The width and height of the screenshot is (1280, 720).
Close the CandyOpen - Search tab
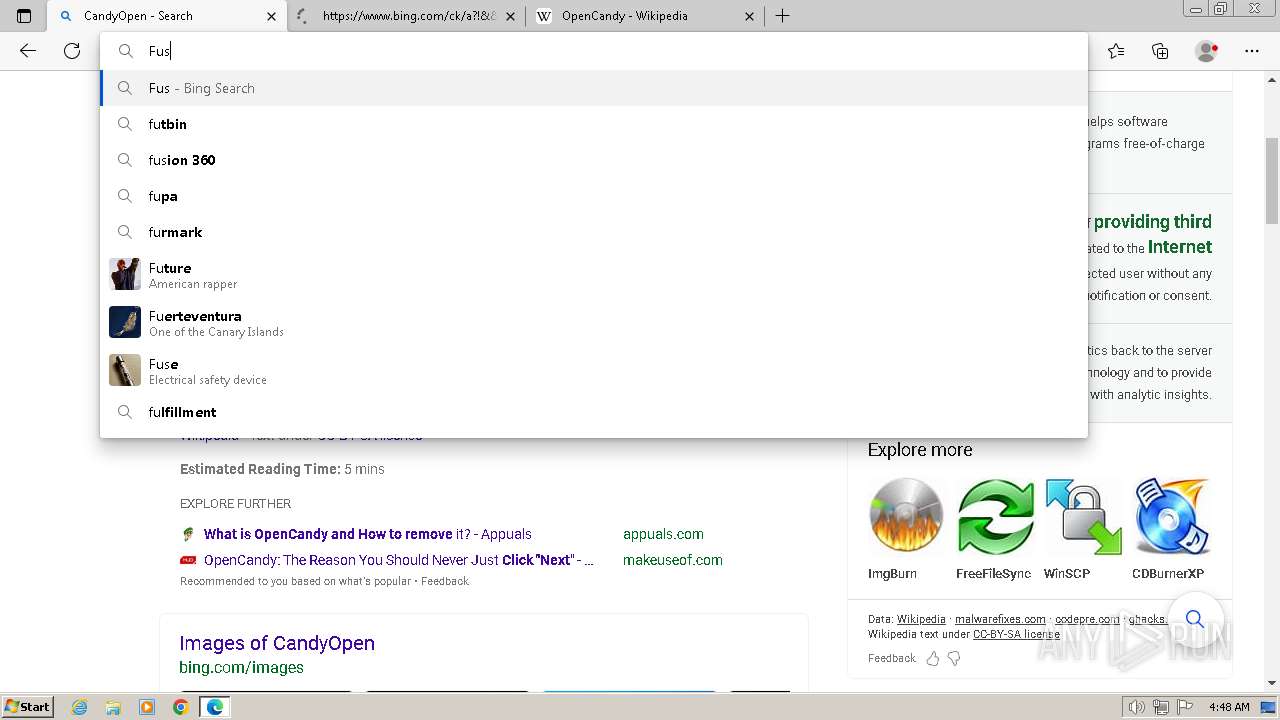[272, 16]
